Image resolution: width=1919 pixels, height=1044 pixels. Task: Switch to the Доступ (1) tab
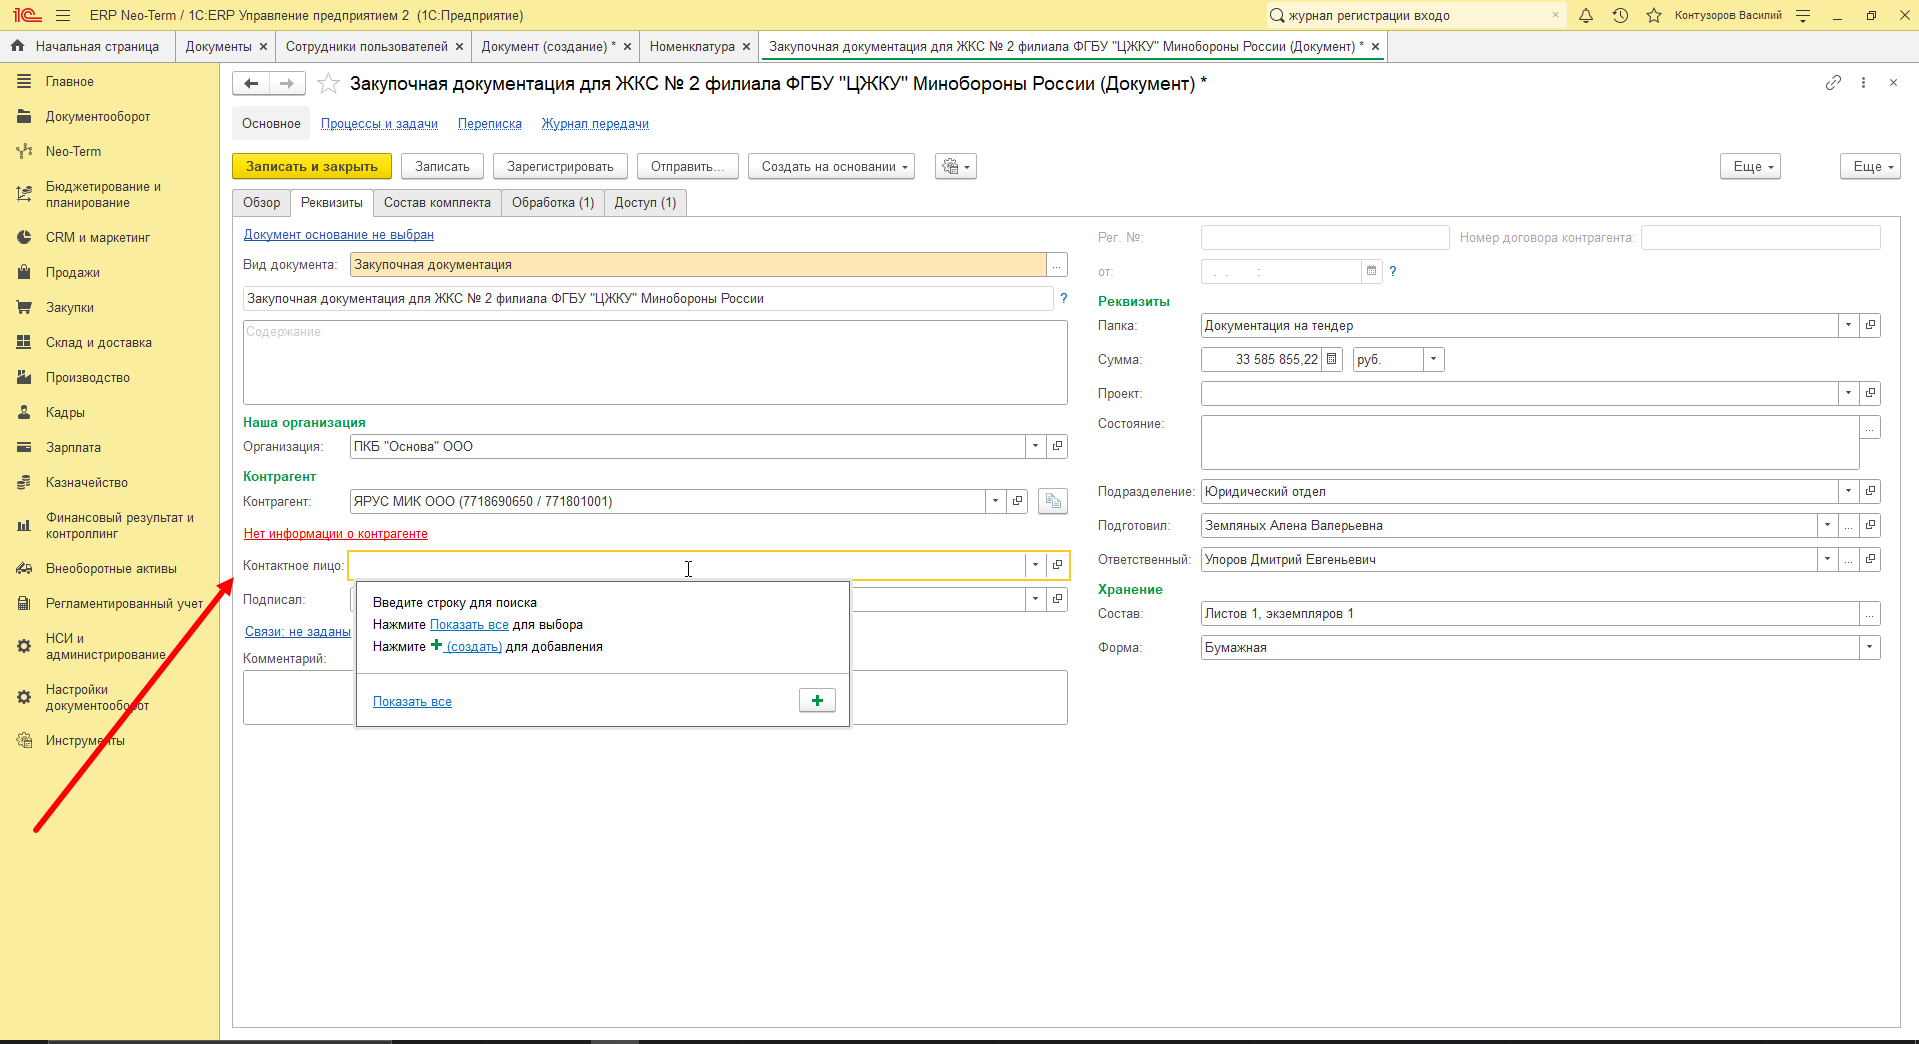click(645, 202)
